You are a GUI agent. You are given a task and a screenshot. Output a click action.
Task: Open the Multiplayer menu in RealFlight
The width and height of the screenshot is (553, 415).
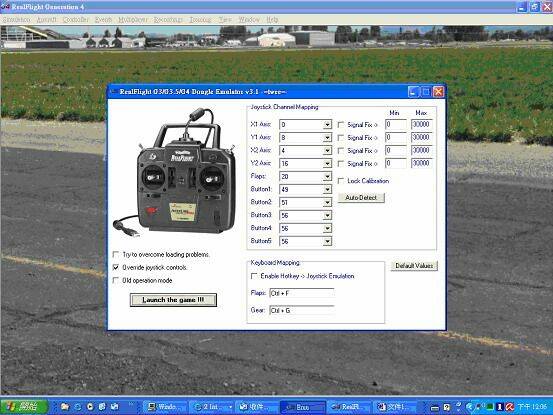[x=133, y=20]
